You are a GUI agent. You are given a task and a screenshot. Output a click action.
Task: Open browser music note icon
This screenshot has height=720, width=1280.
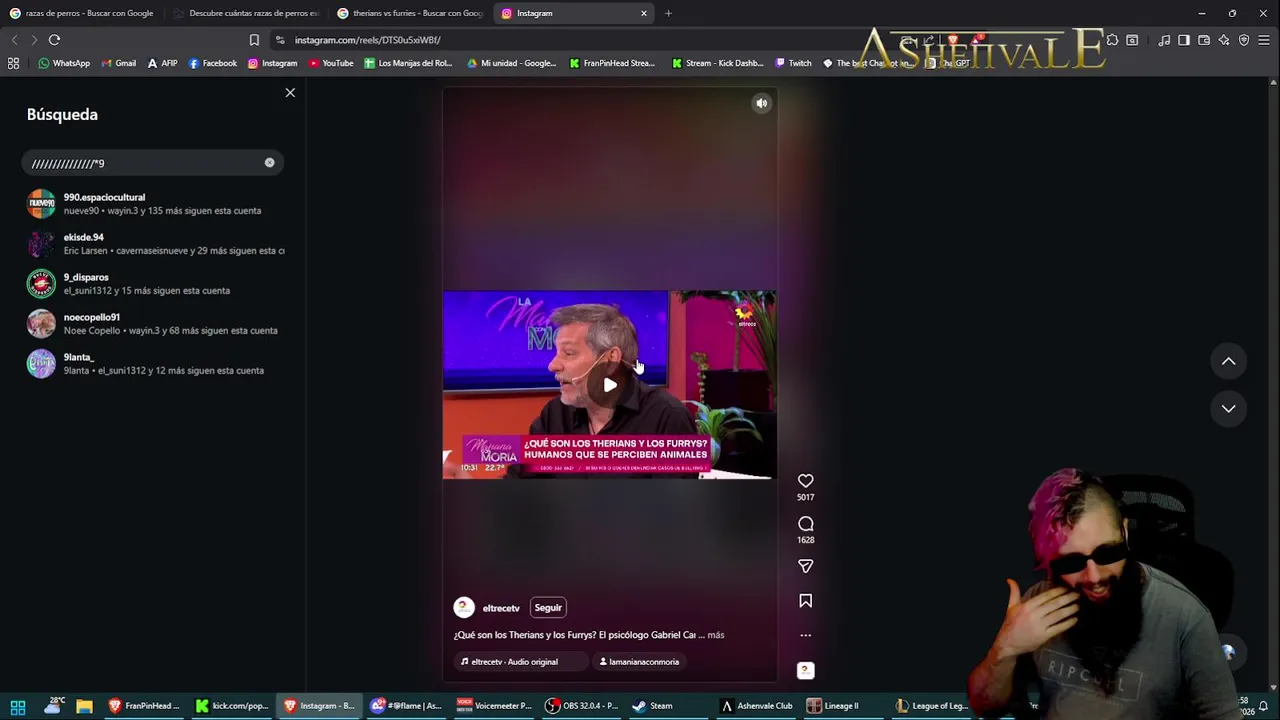coord(1164,40)
